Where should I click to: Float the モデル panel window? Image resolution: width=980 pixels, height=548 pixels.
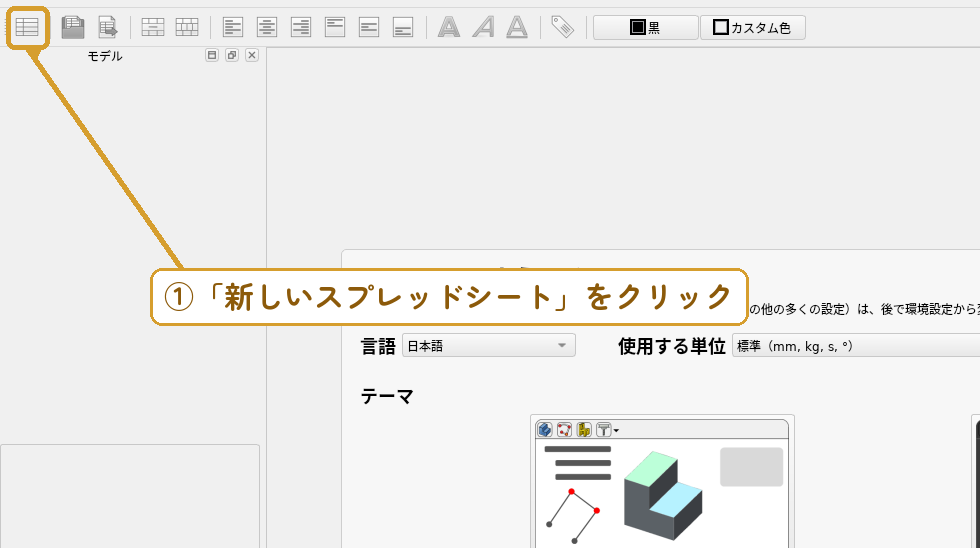point(232,55)
